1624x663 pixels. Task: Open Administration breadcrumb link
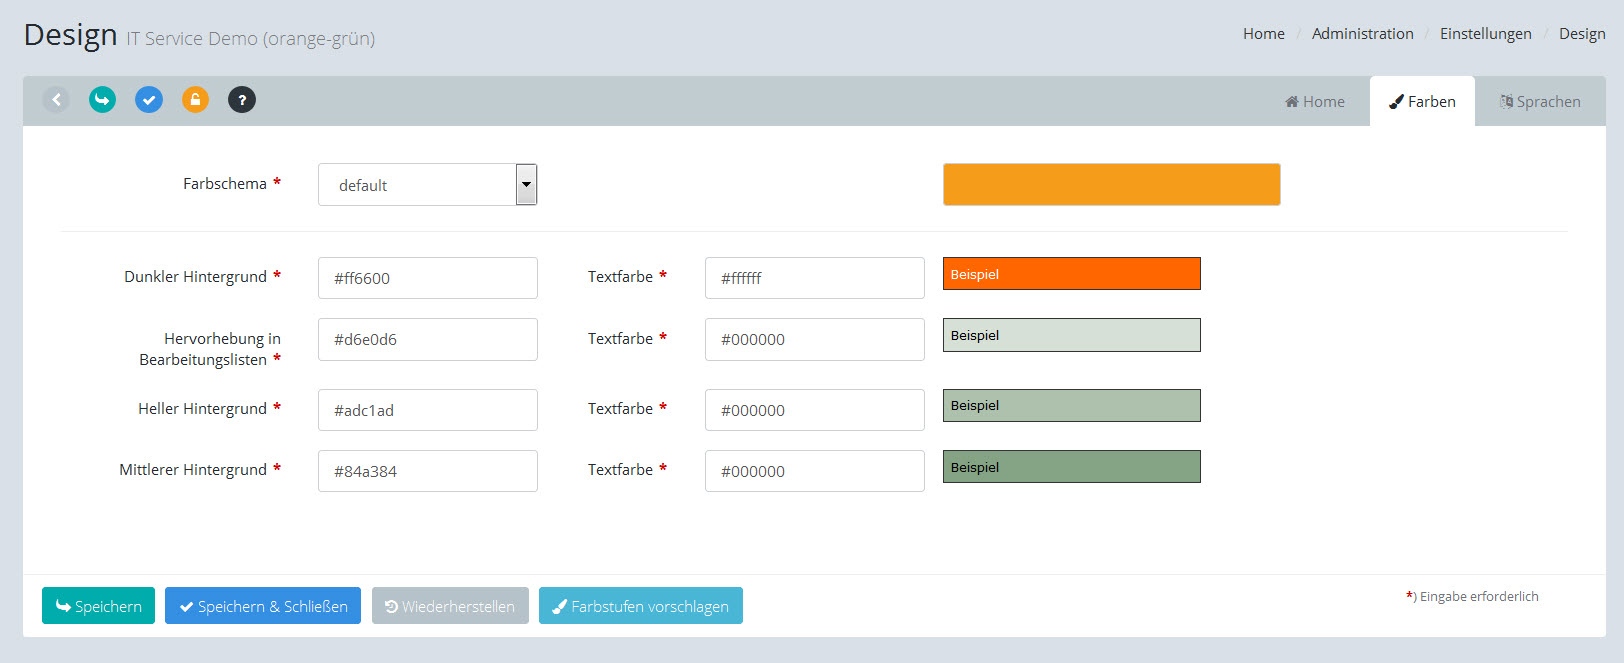(1362, 34)
